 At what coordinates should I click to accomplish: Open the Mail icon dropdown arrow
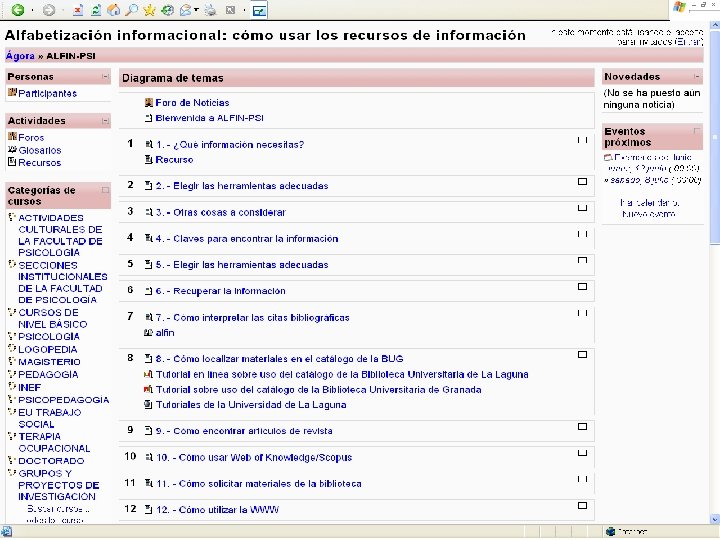coord(197,10)
